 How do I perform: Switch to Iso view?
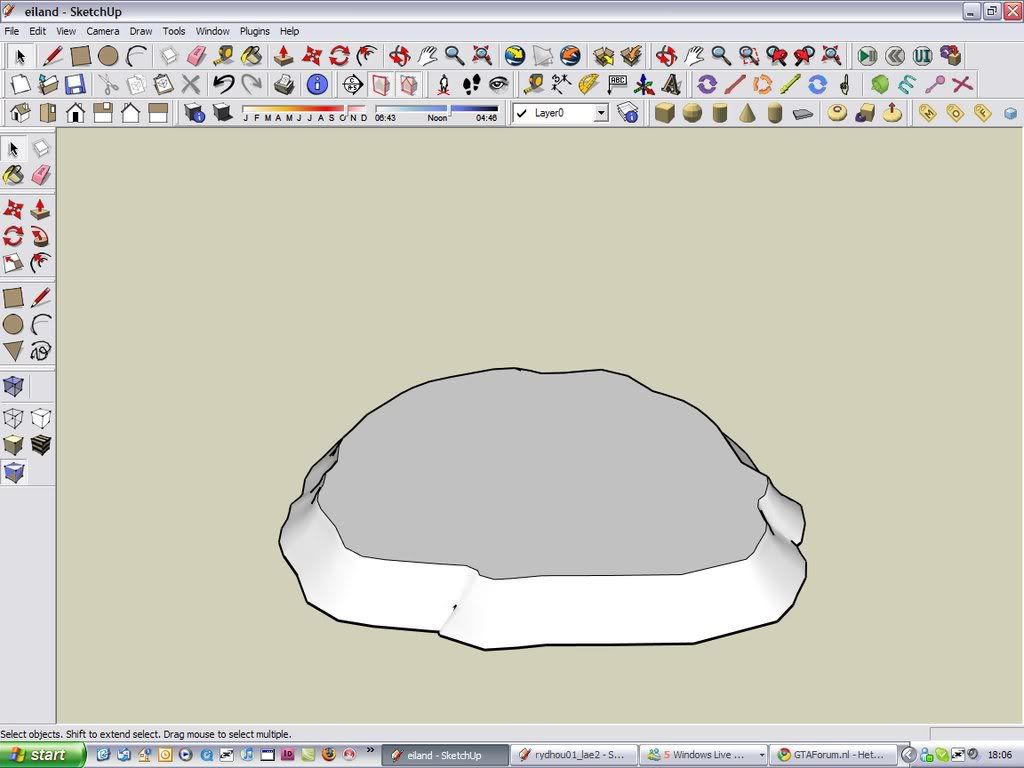[x=20, y=113]
